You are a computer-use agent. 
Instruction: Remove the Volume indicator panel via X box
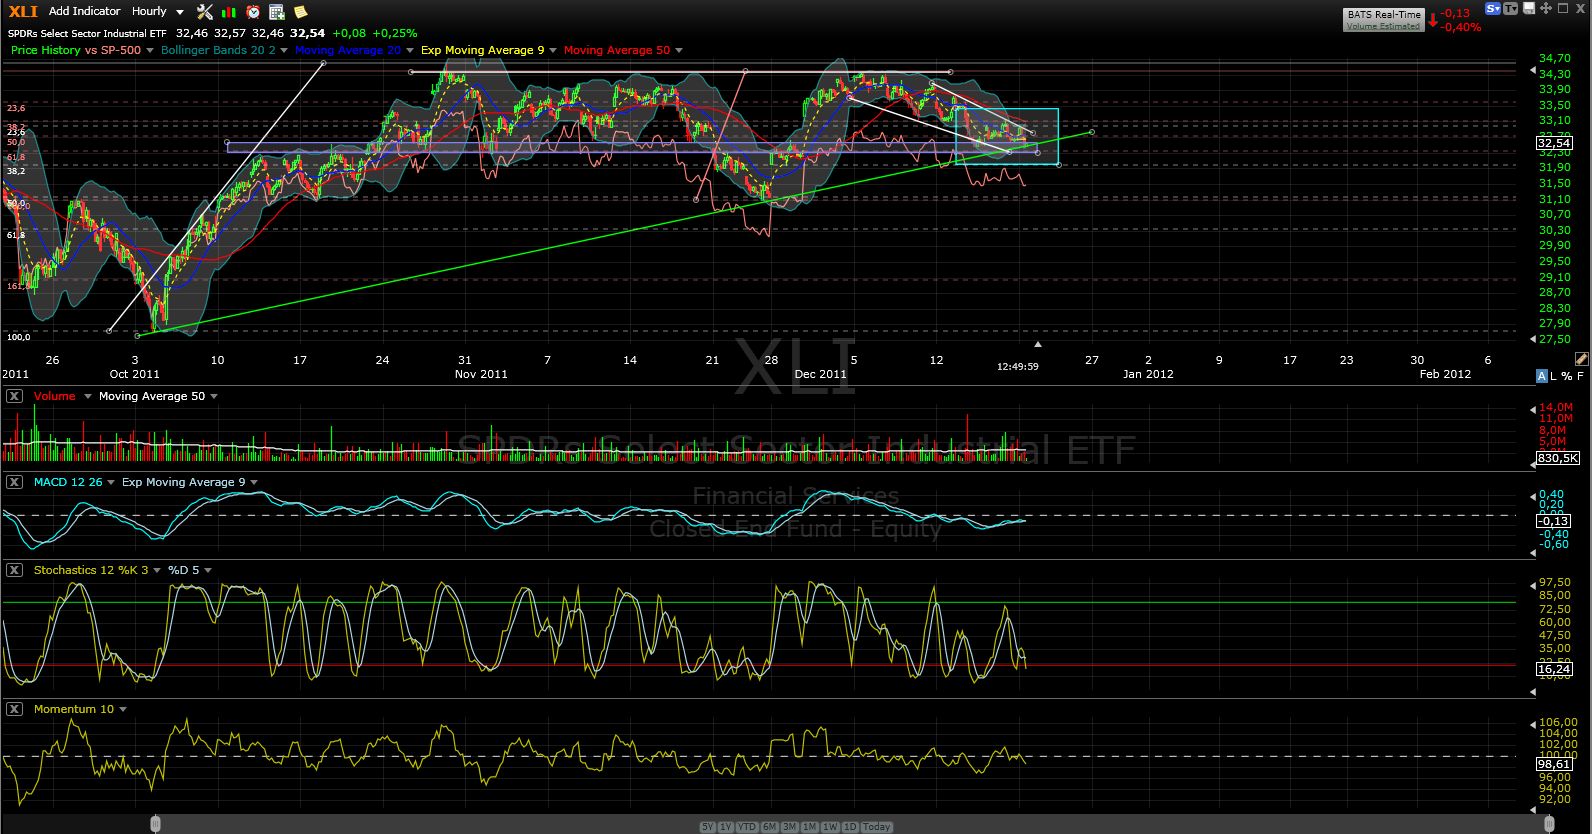14,396
